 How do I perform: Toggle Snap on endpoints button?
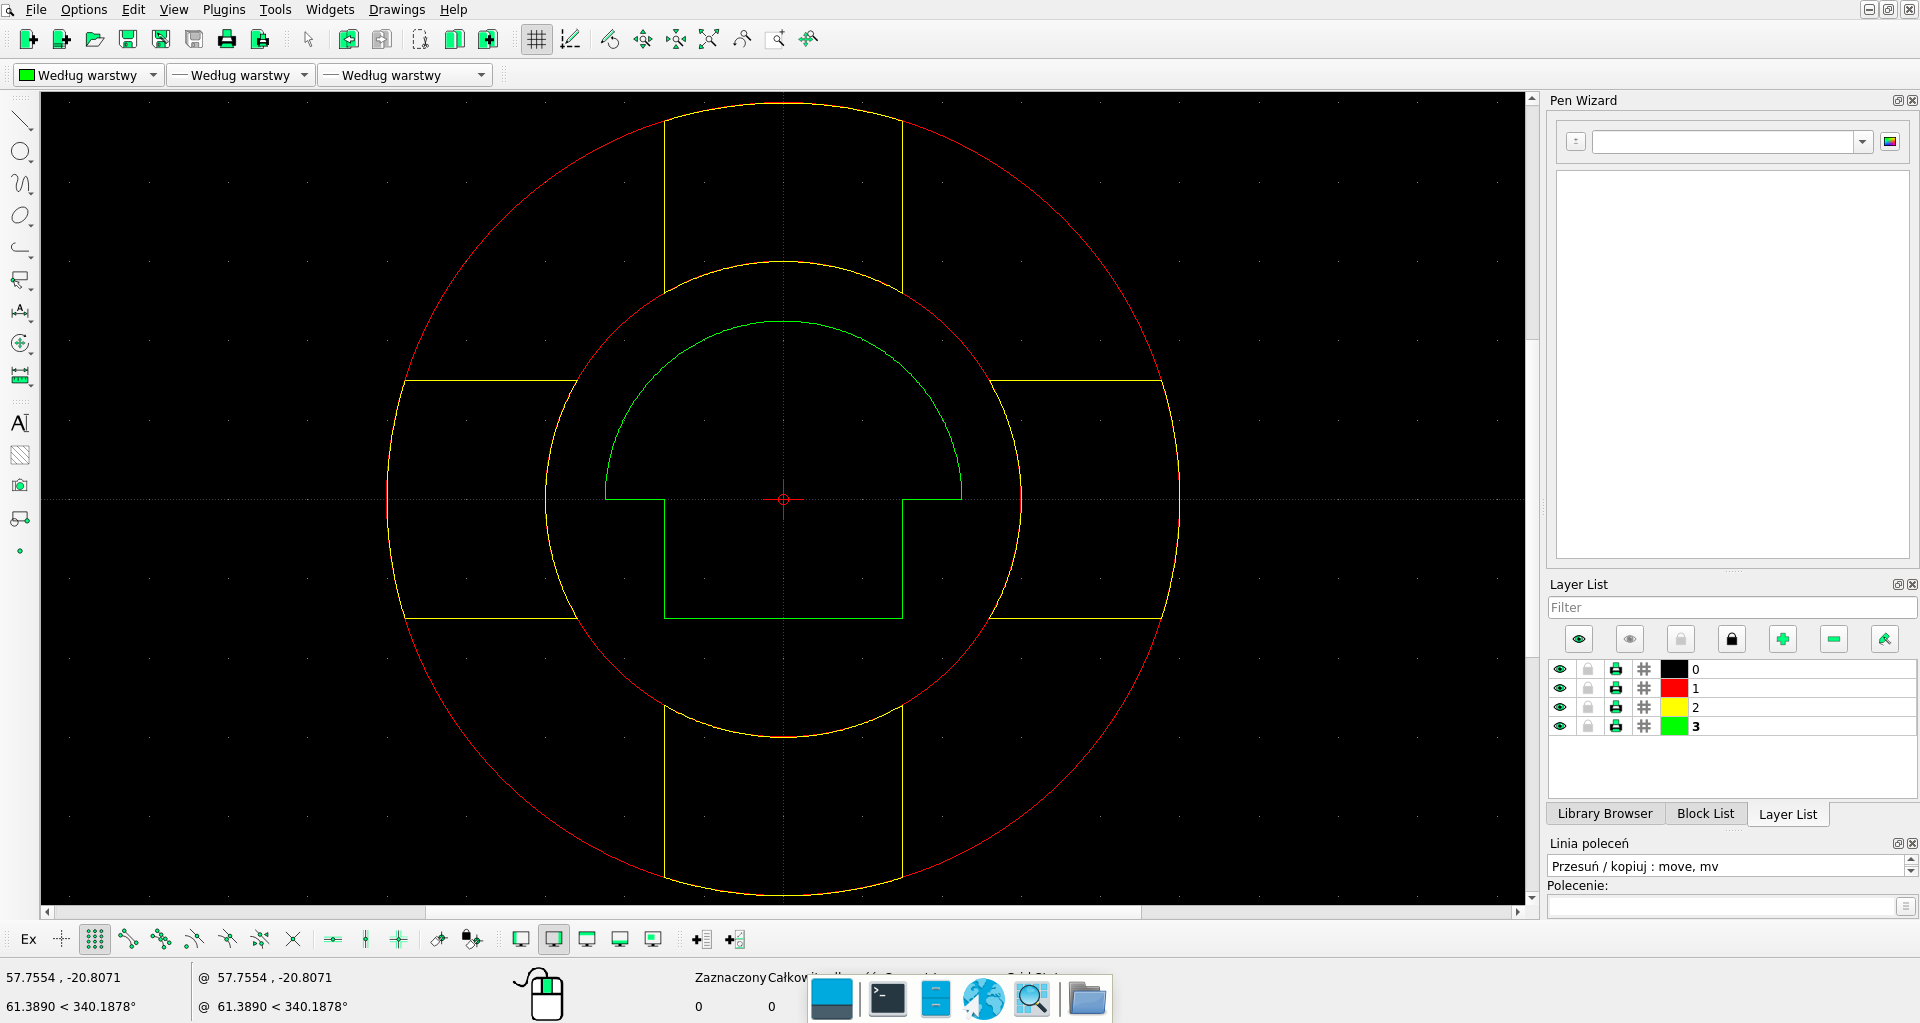click(128, 939)
